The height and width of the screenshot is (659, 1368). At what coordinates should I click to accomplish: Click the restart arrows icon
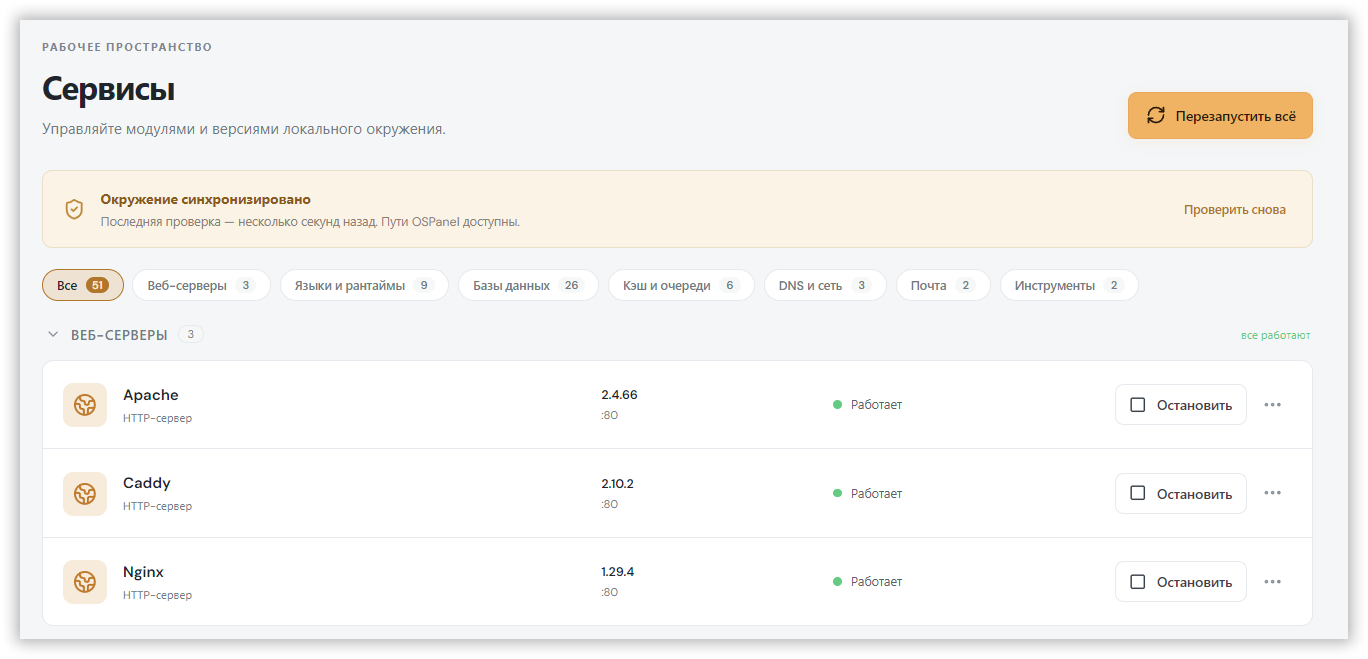point(1156,115)
